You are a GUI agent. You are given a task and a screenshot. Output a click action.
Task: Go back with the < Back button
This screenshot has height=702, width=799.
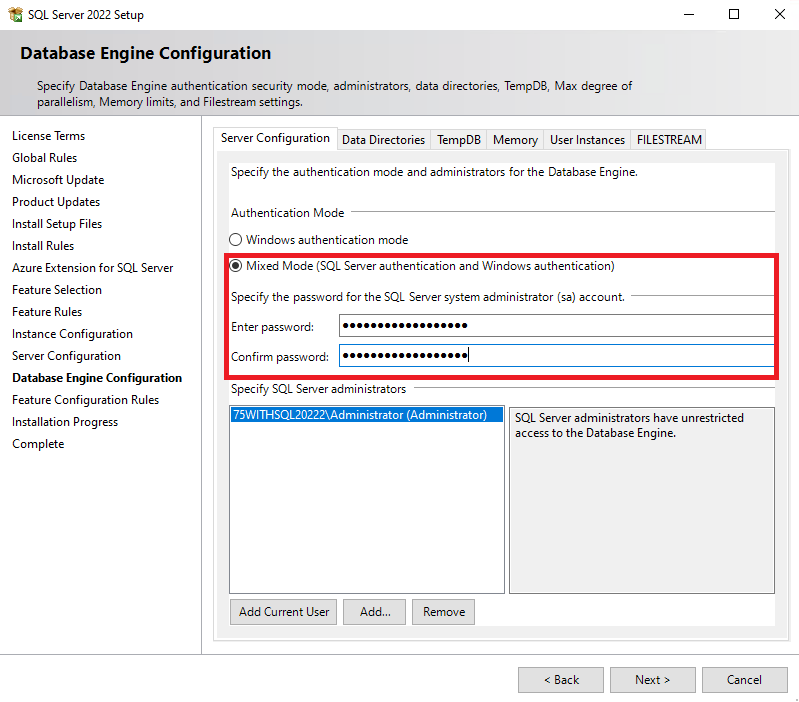point(561,680)
